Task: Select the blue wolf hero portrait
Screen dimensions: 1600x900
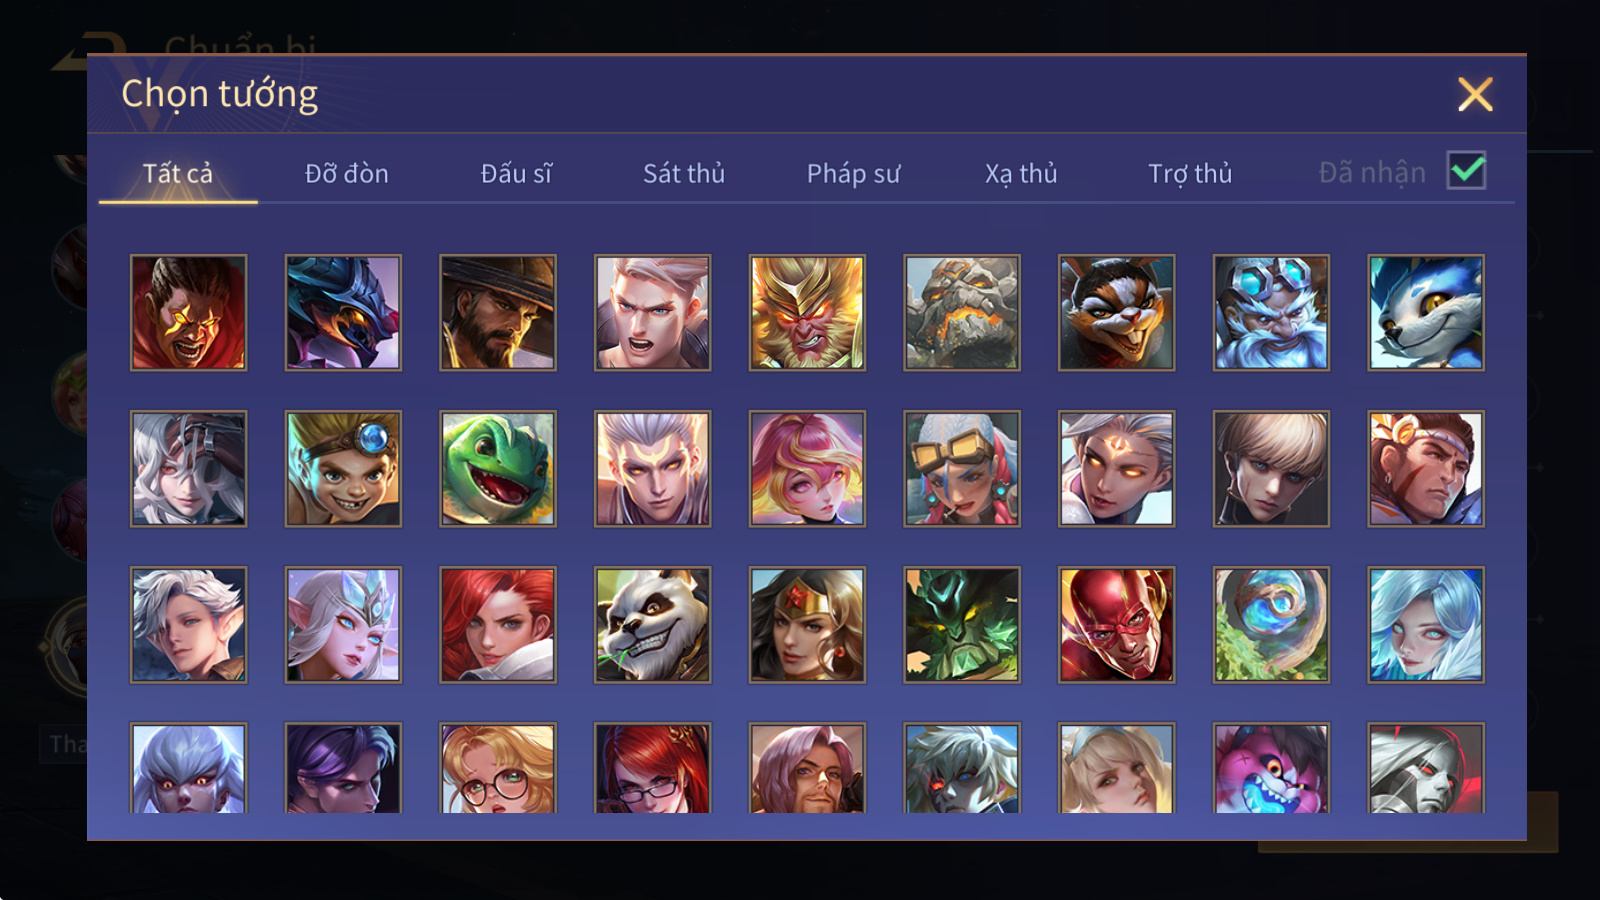Action: coord(1426,313)
